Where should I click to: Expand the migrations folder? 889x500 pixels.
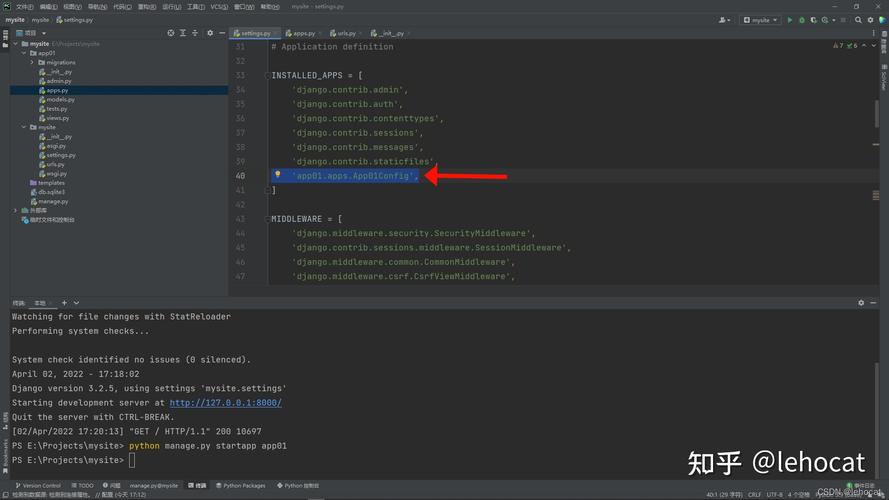(32, 62)
